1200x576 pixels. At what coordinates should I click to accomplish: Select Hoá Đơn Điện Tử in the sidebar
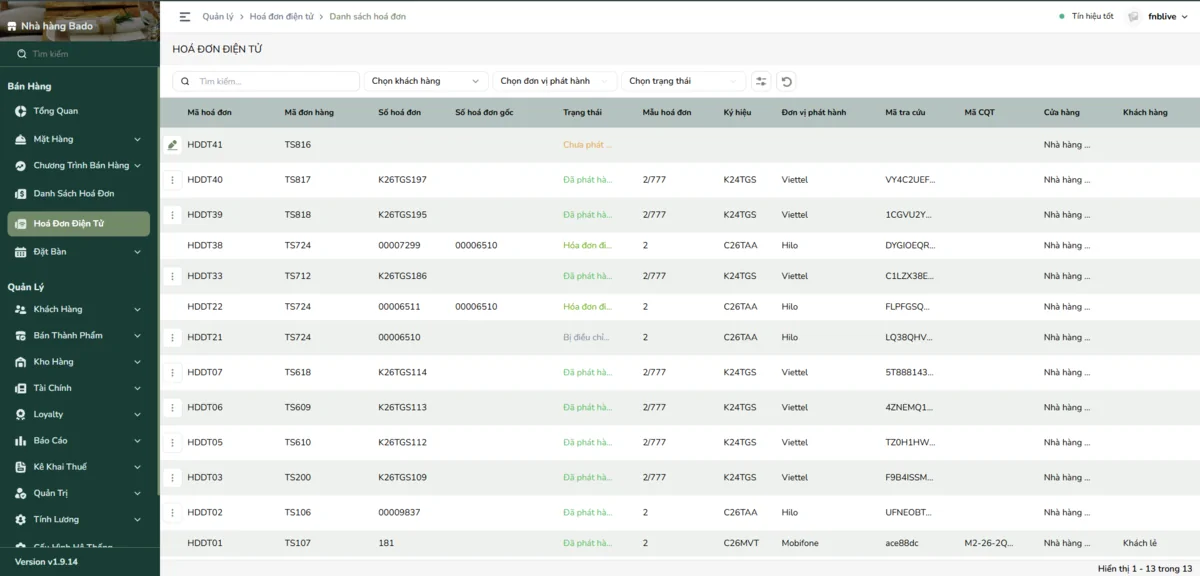point(79,224)
